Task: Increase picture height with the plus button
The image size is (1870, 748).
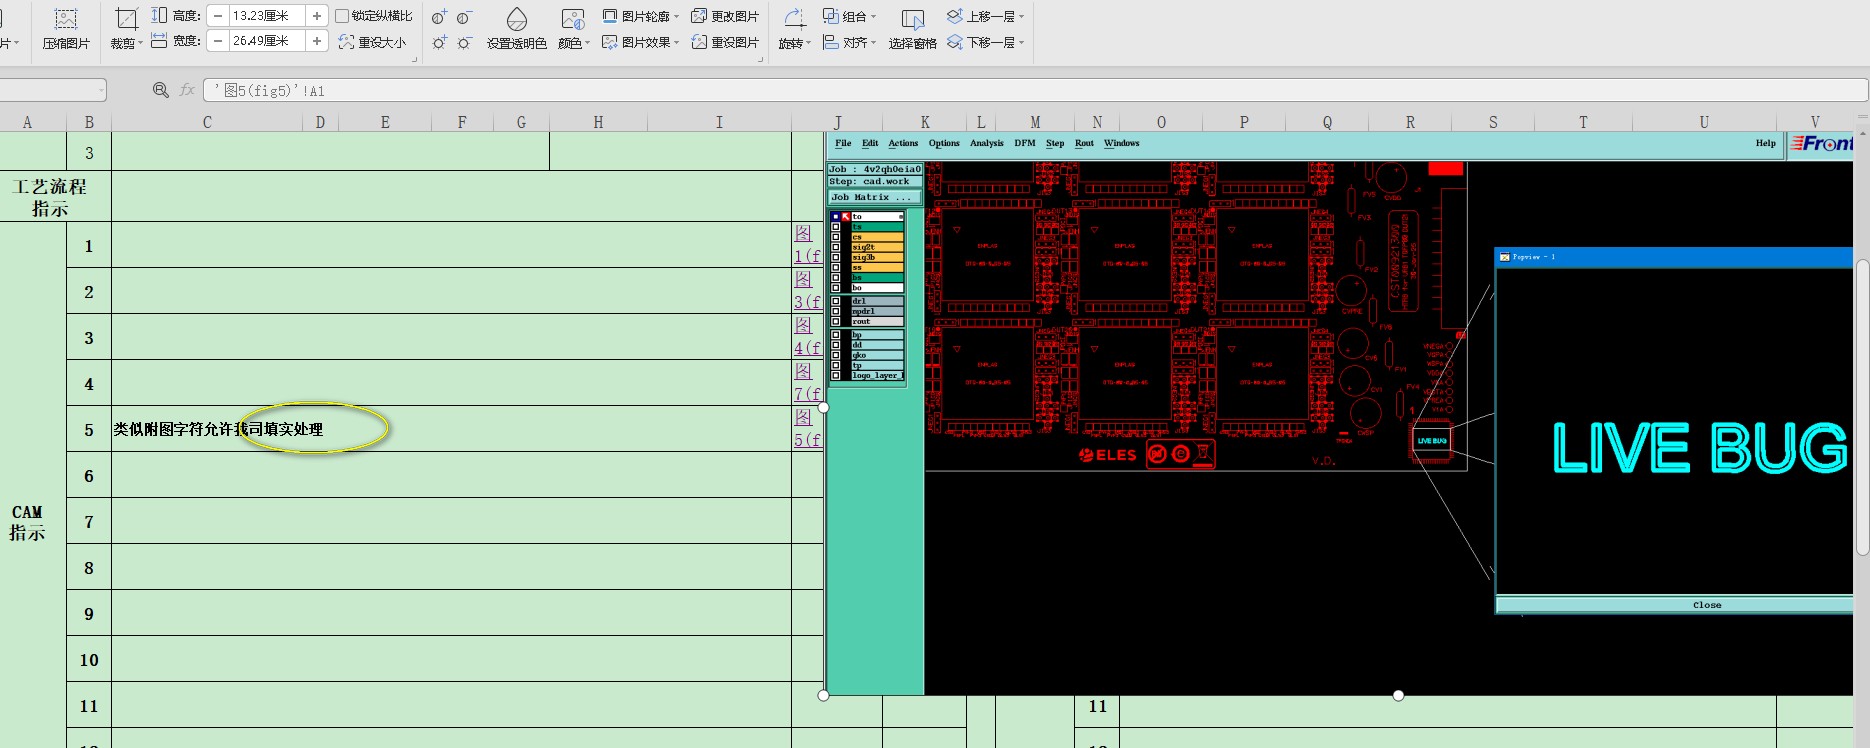Action: (317, 16)
